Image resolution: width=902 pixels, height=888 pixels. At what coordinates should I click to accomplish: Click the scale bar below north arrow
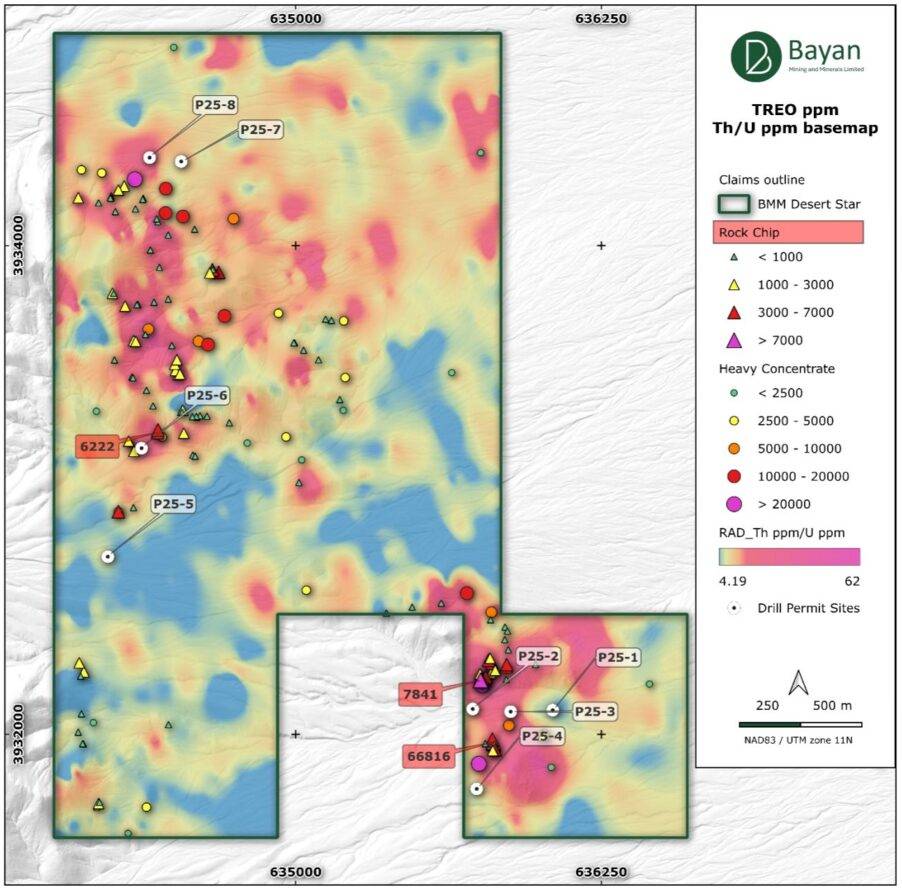[800, 723]
